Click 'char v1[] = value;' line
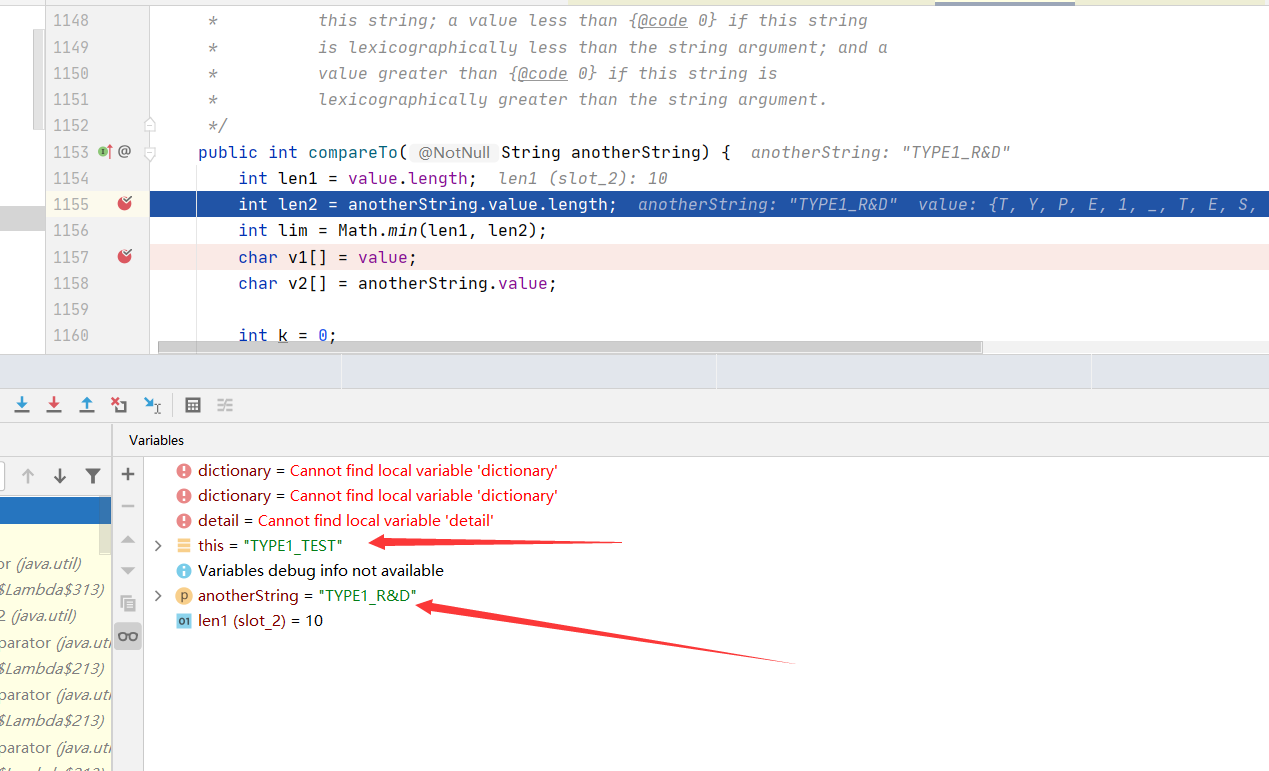This screenshot has width=1269, height=771. (x=327, y=257)
